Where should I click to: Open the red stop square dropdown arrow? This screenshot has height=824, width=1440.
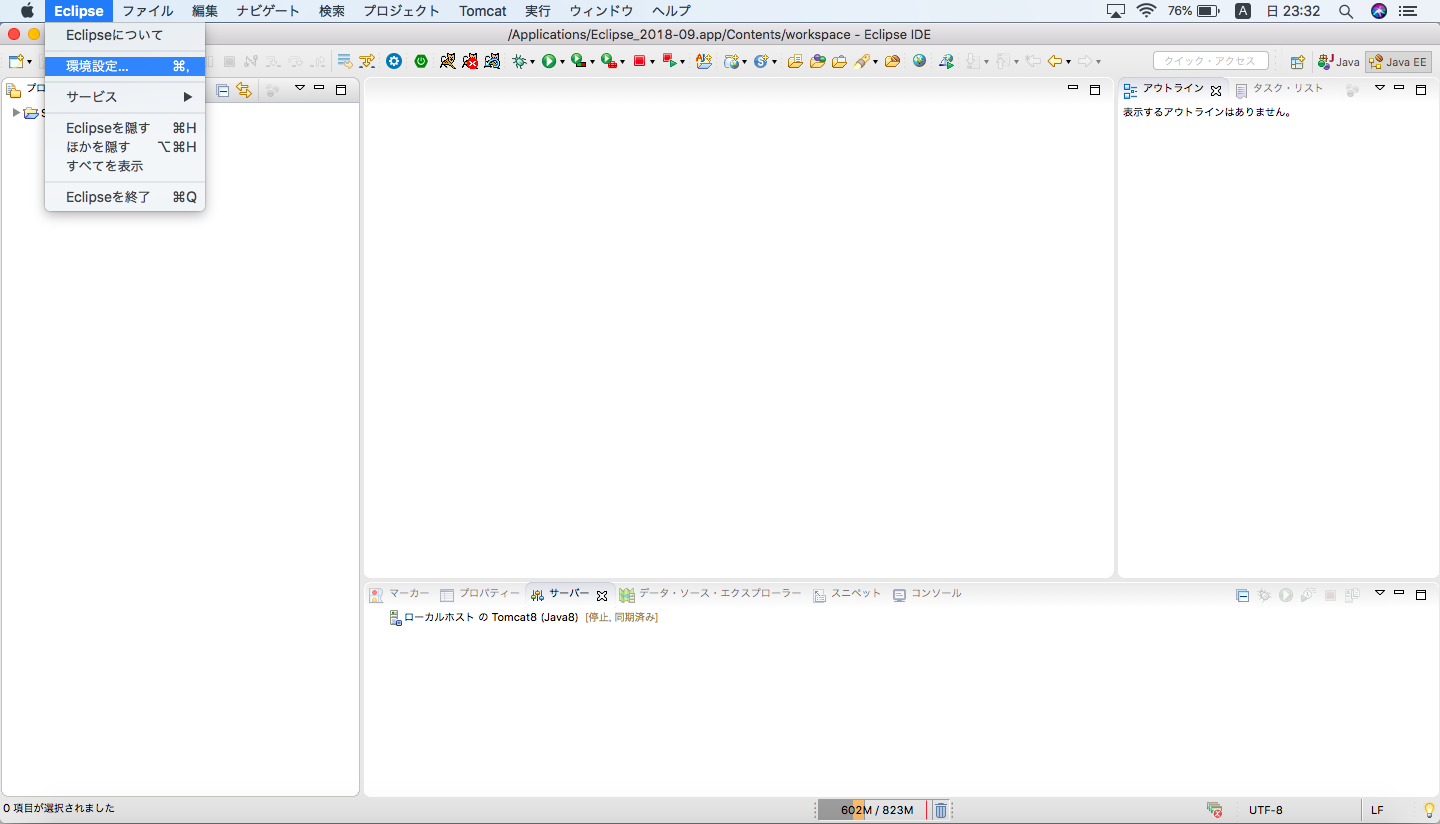click(x=652, y=62)
